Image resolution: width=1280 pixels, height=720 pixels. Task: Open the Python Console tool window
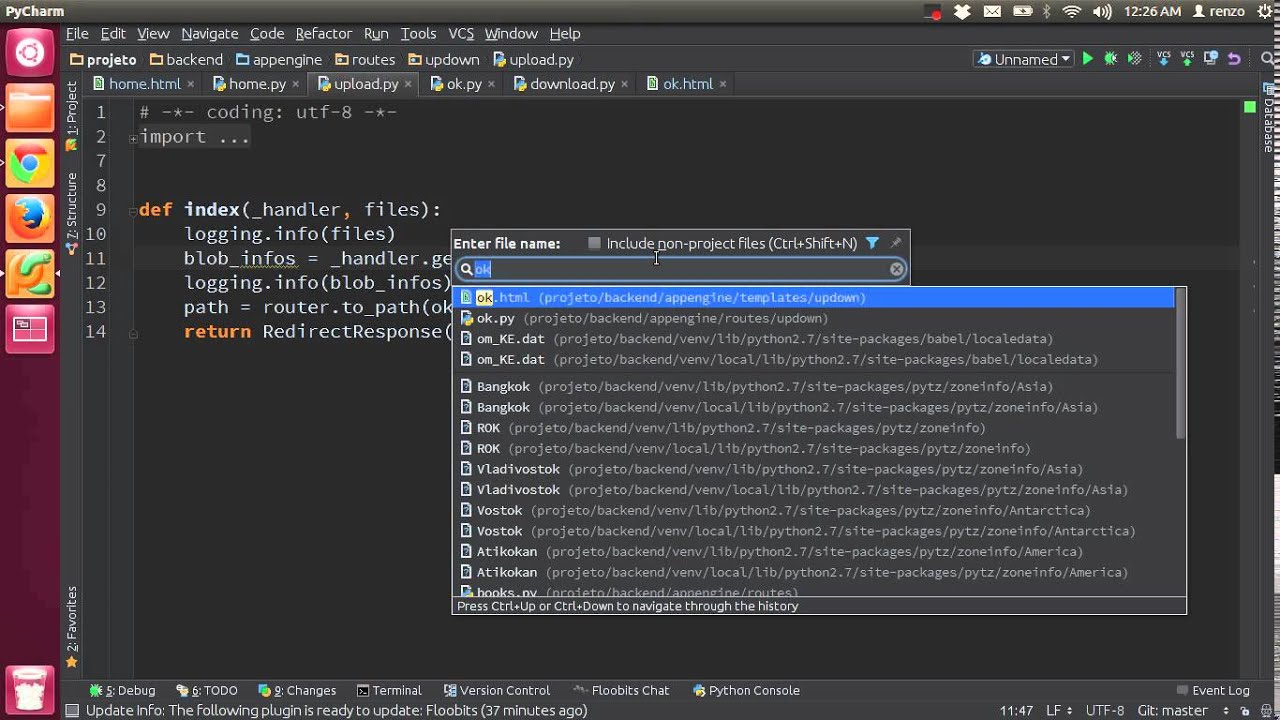pos(746,690)
